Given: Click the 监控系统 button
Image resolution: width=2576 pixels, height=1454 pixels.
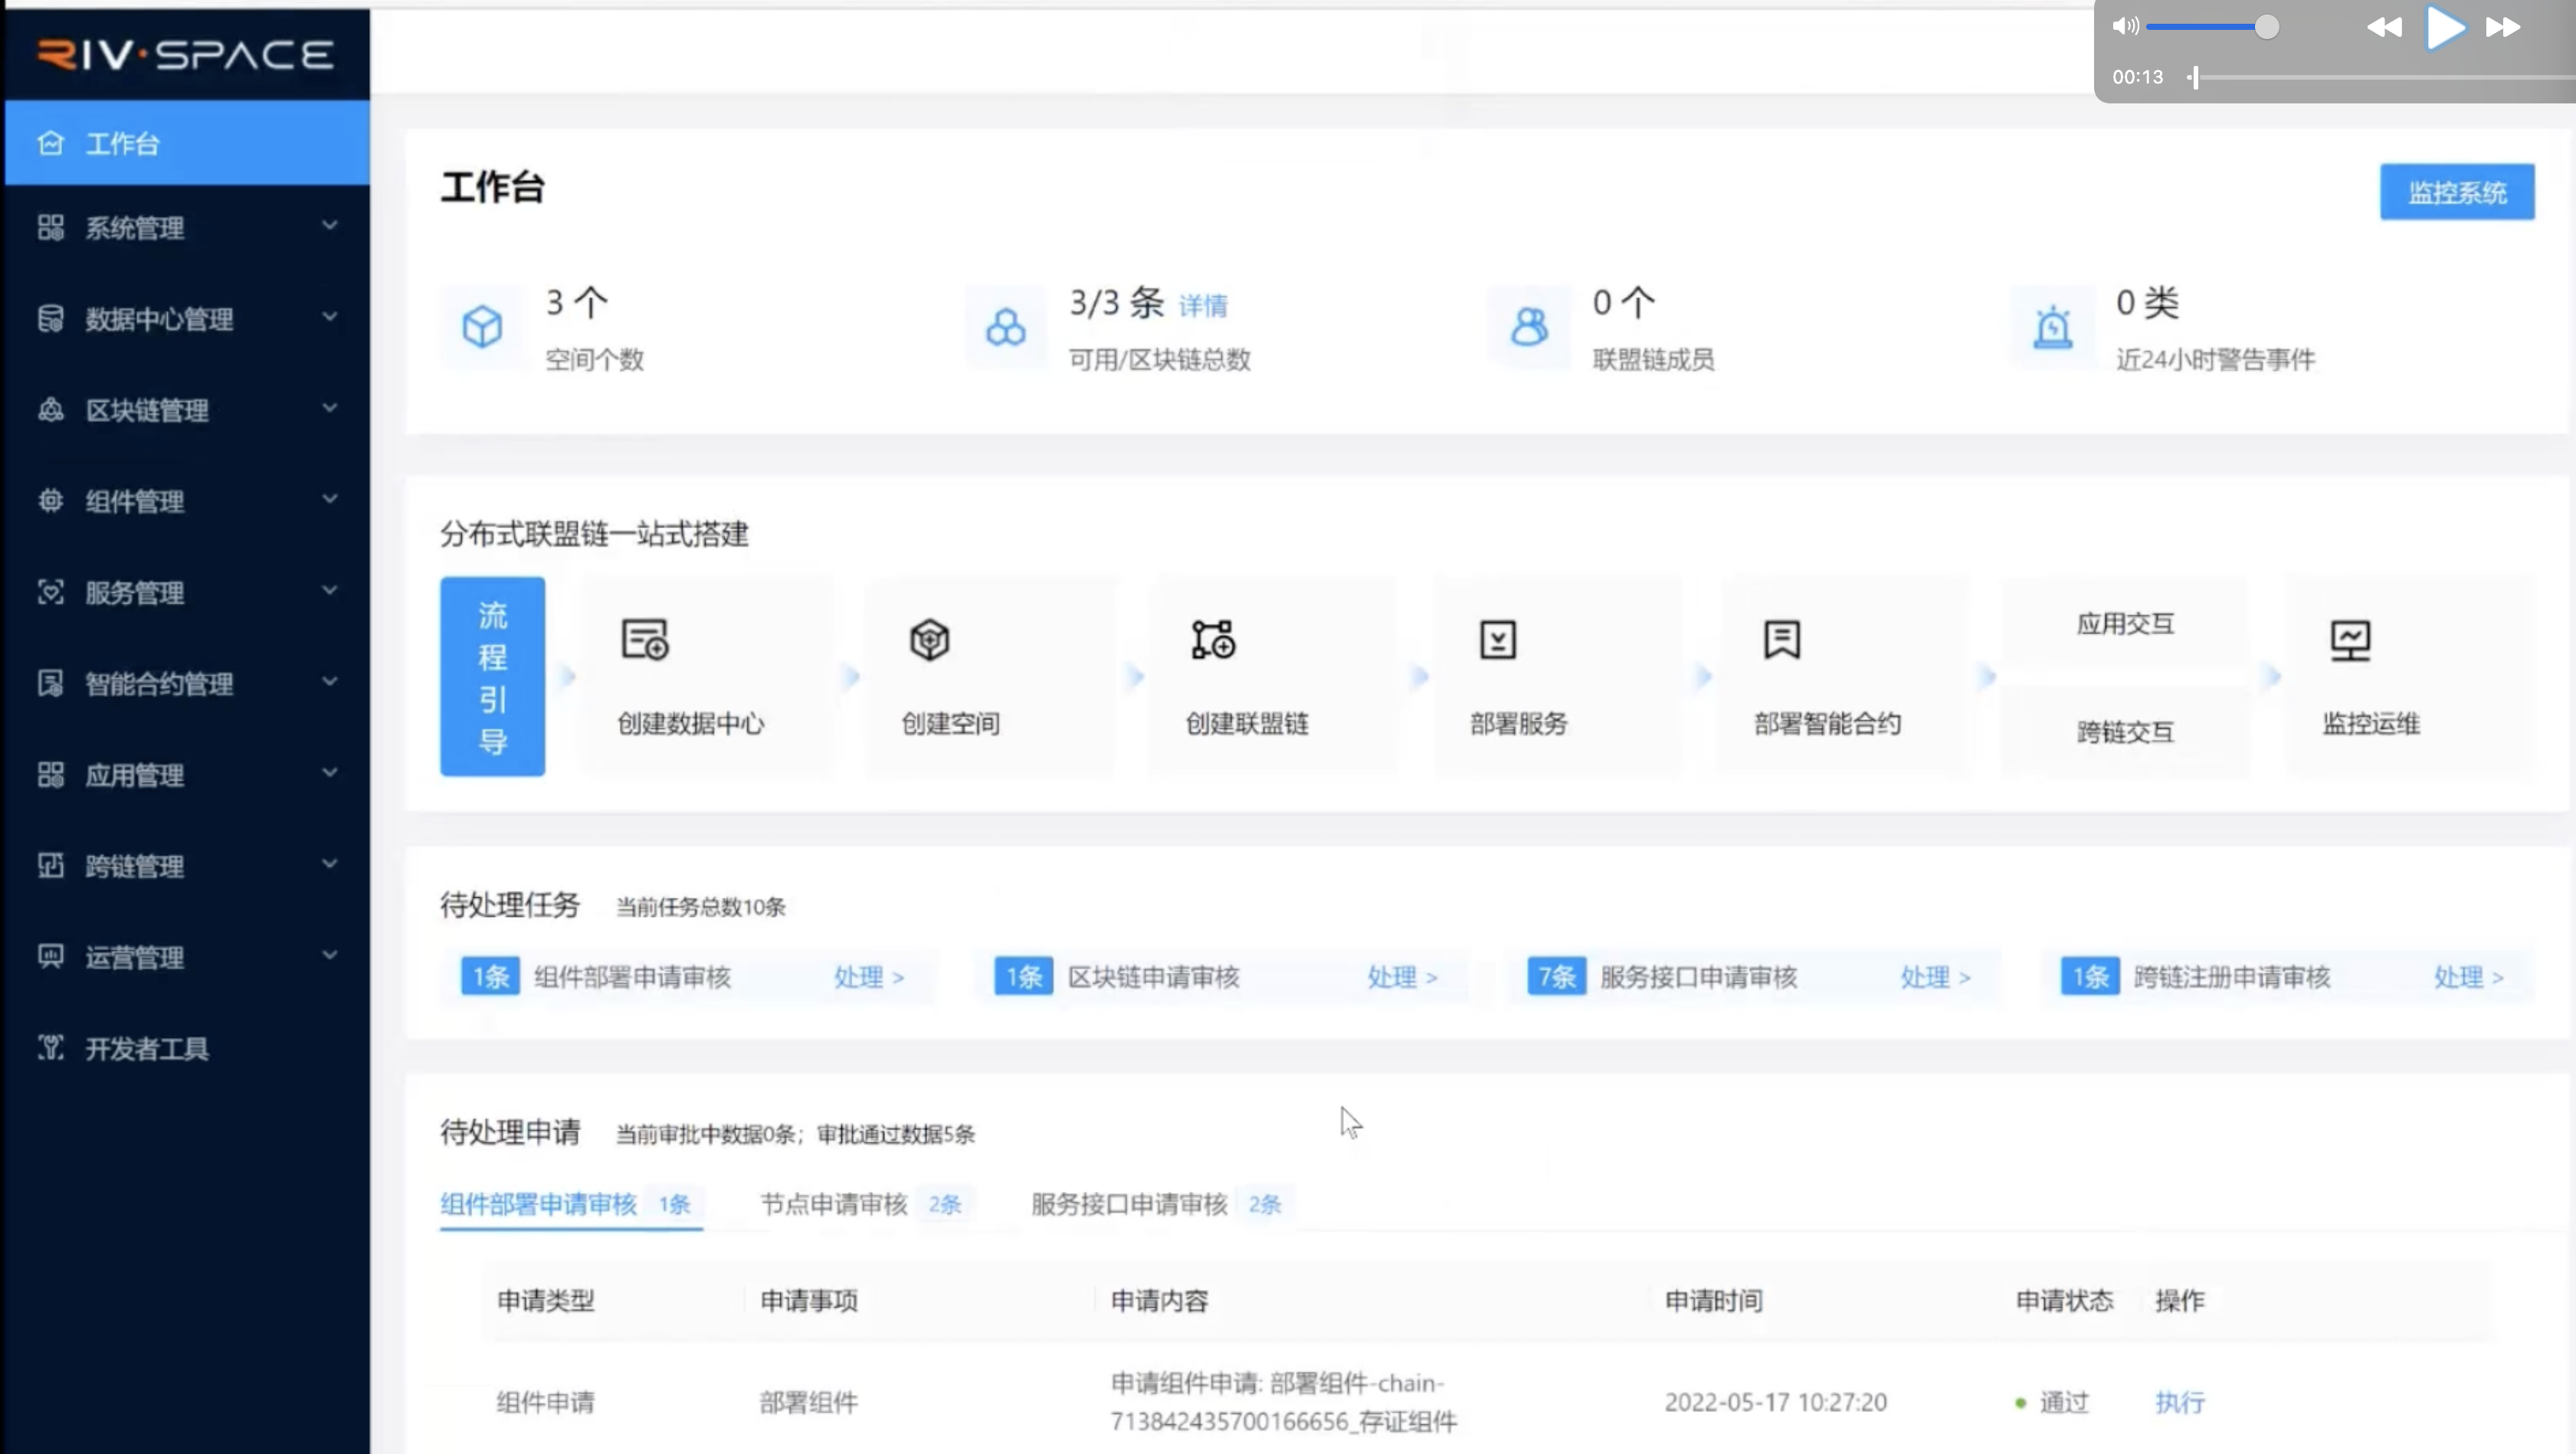Looking at the screenshot, I should [x=2457, y=192].
